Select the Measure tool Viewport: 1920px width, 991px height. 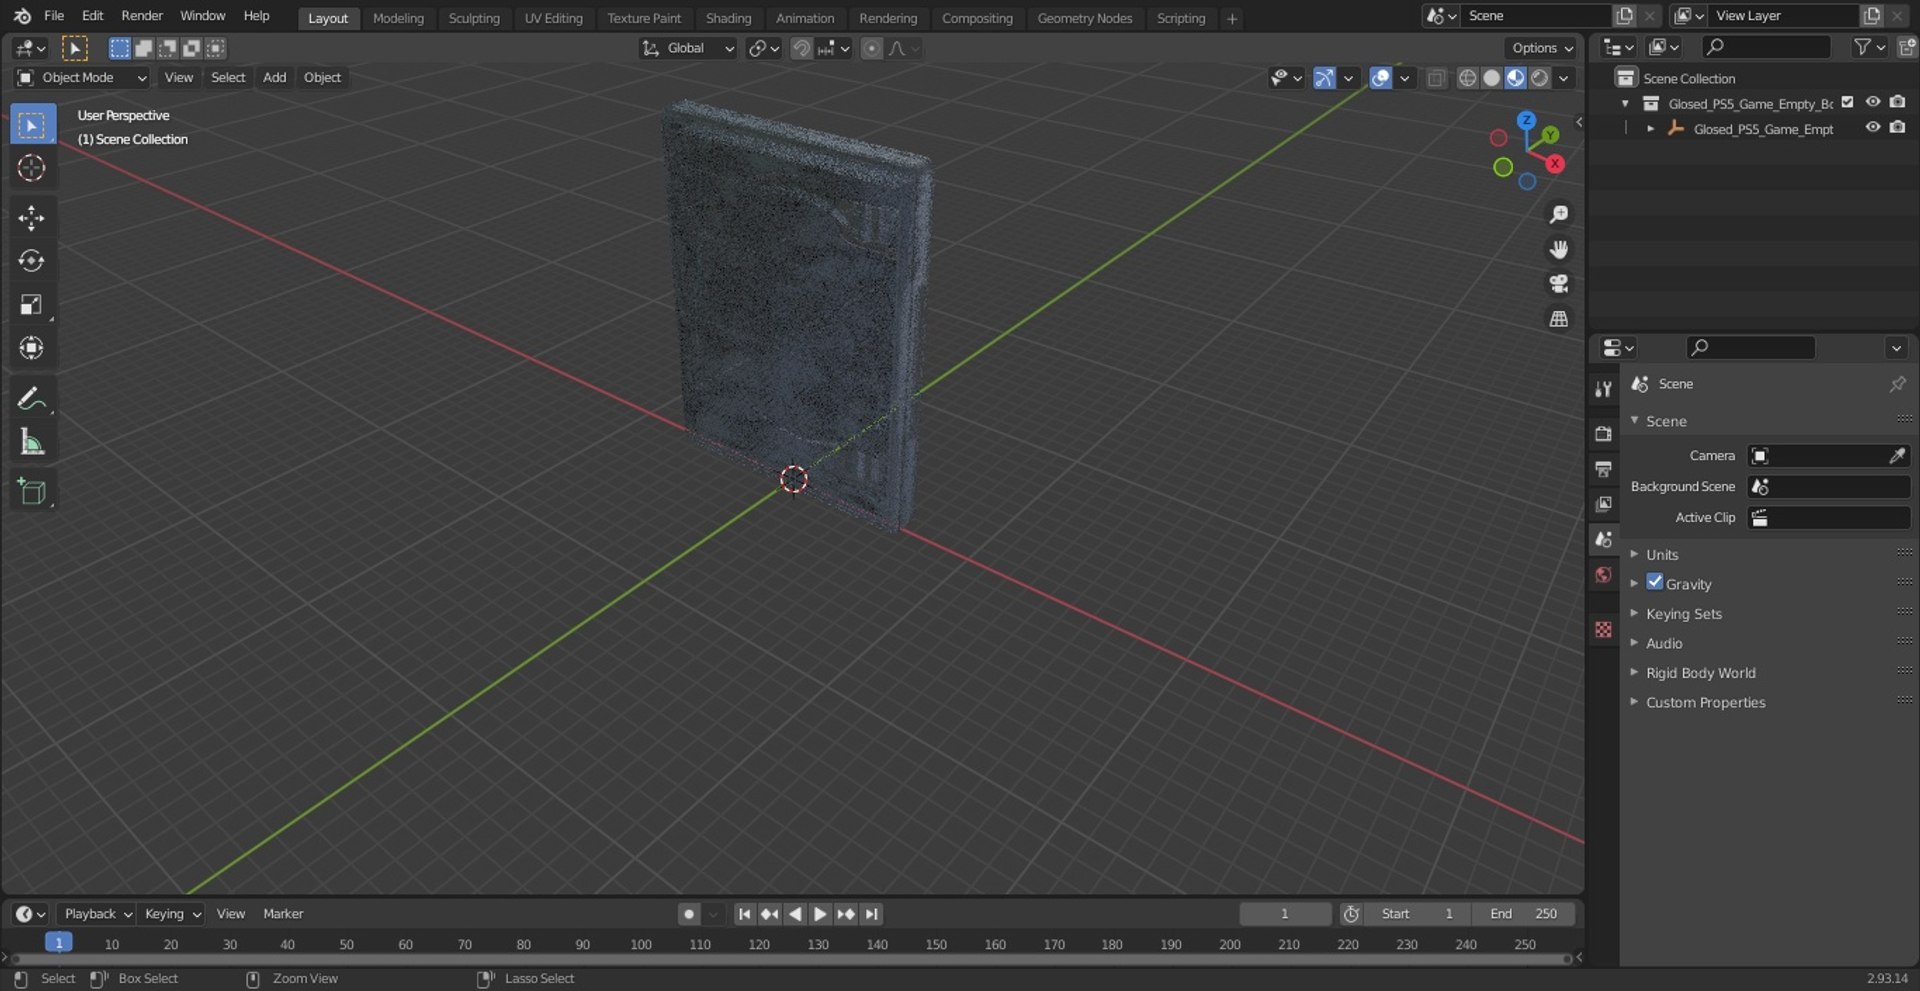[x=32, y=442]
